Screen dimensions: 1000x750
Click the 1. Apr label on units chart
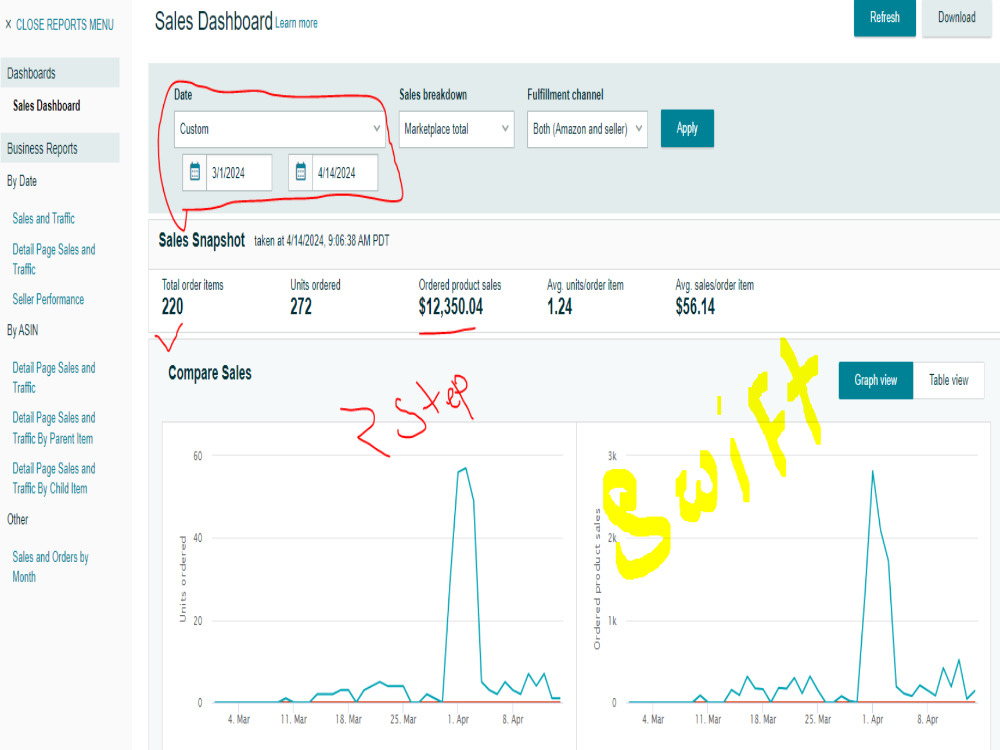[458, 719]
